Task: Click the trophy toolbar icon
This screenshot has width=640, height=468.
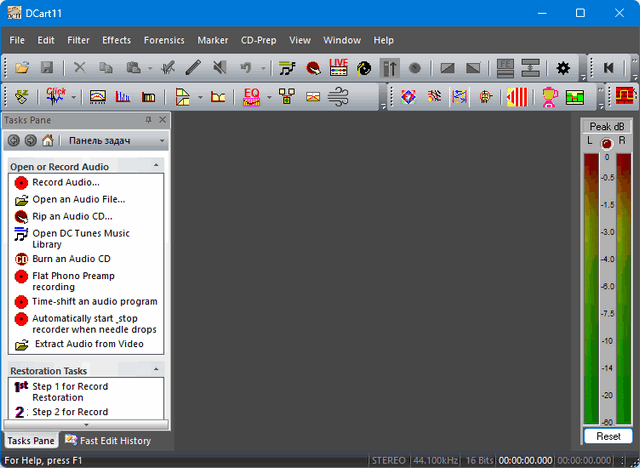Action: 549,97
